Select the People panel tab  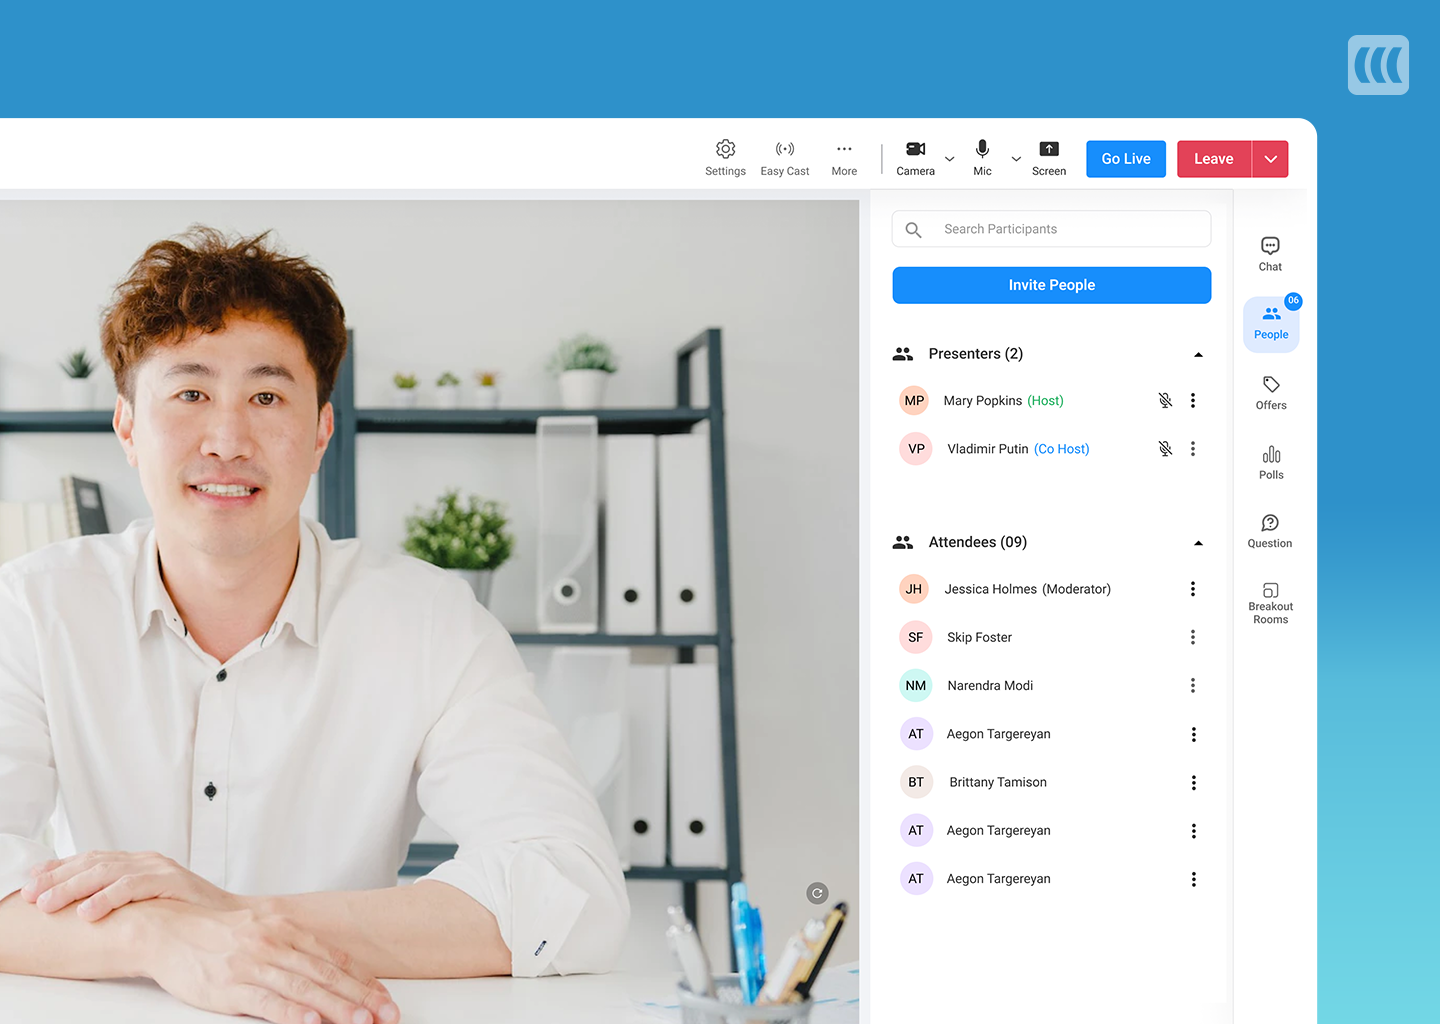1271,324
